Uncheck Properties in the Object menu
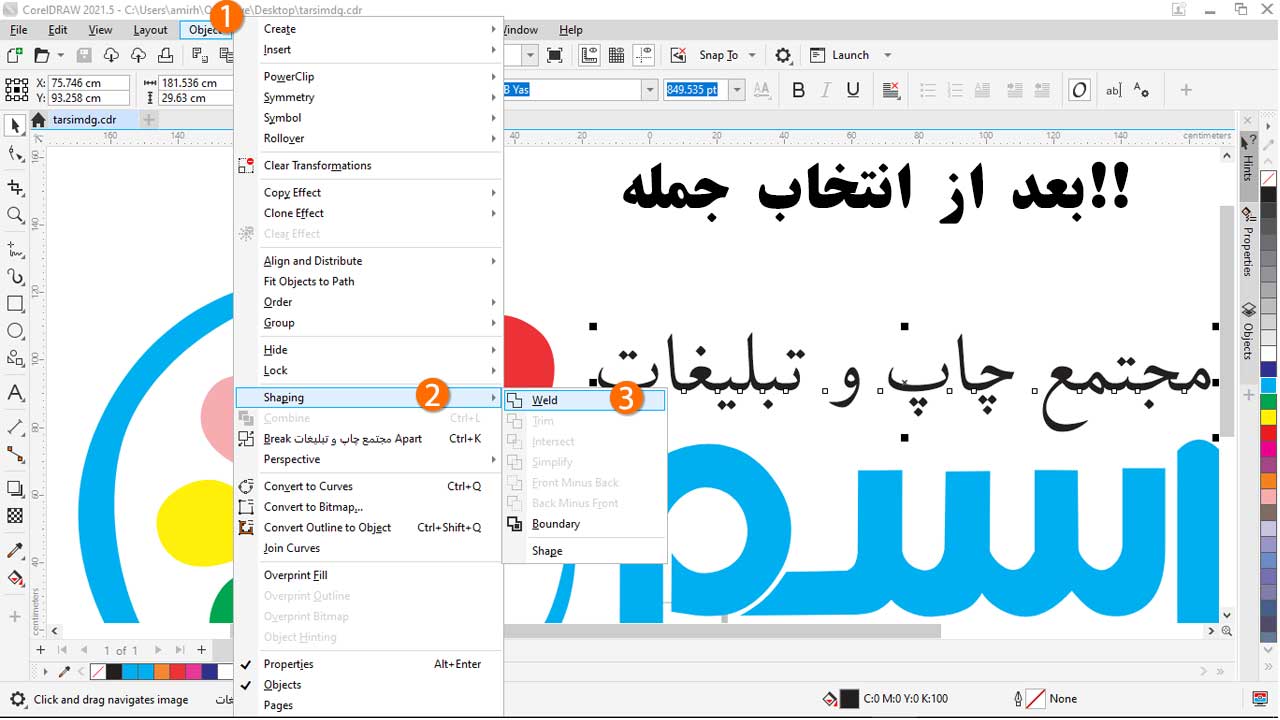The image size is (1280, 720). coord(288,664)
